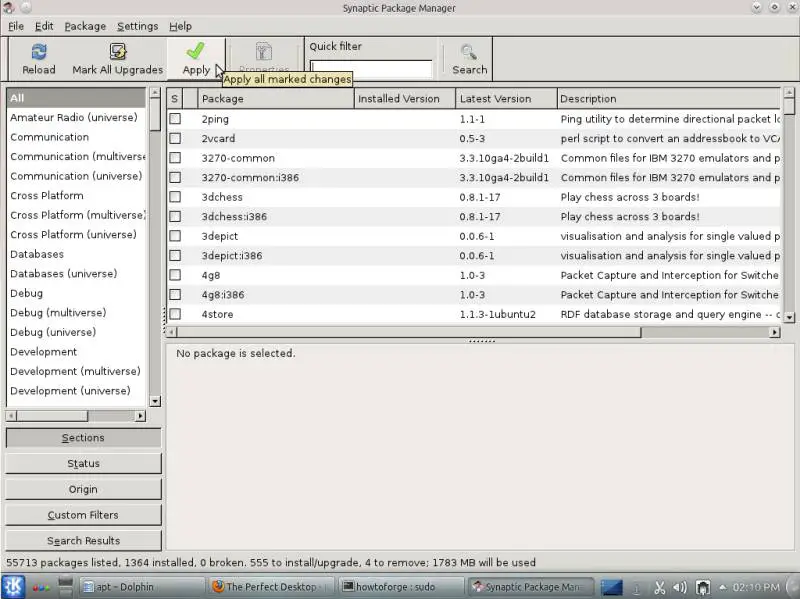Viewport: 800px width, 599px height.
Task: Open the File menu
Action: coord(16,26)
